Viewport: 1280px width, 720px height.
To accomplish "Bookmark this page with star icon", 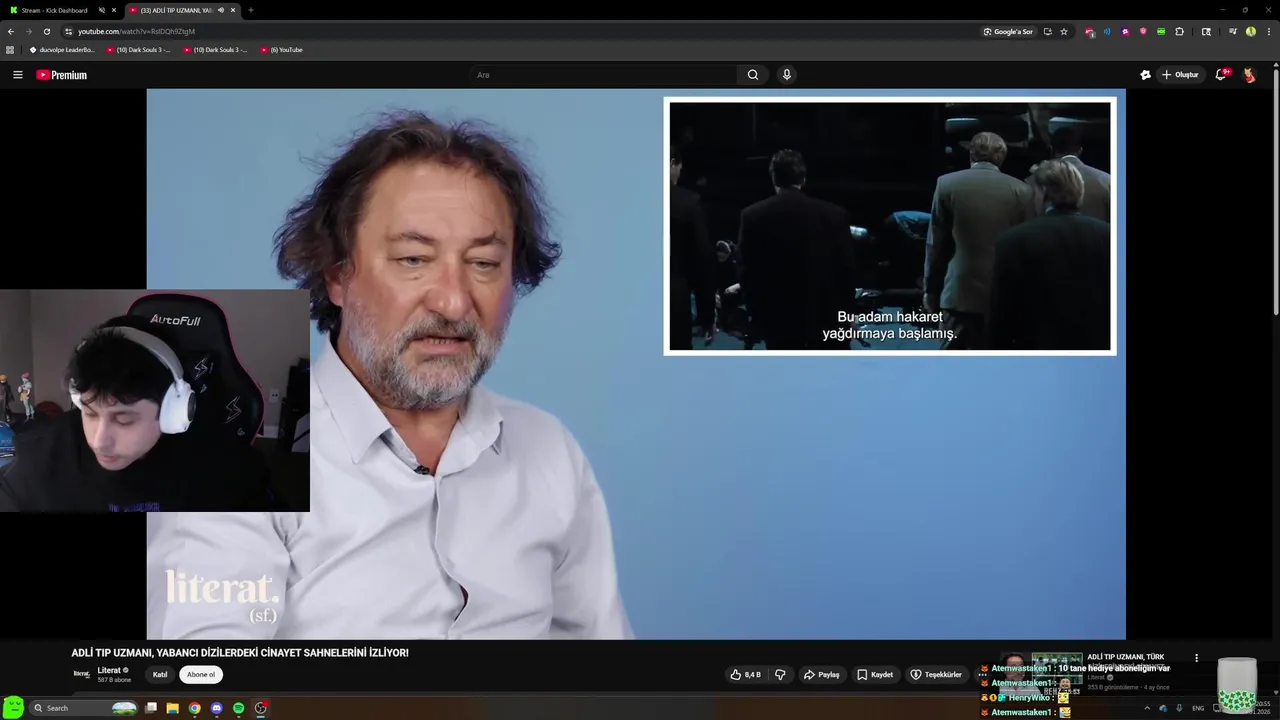I will 1064,31.
